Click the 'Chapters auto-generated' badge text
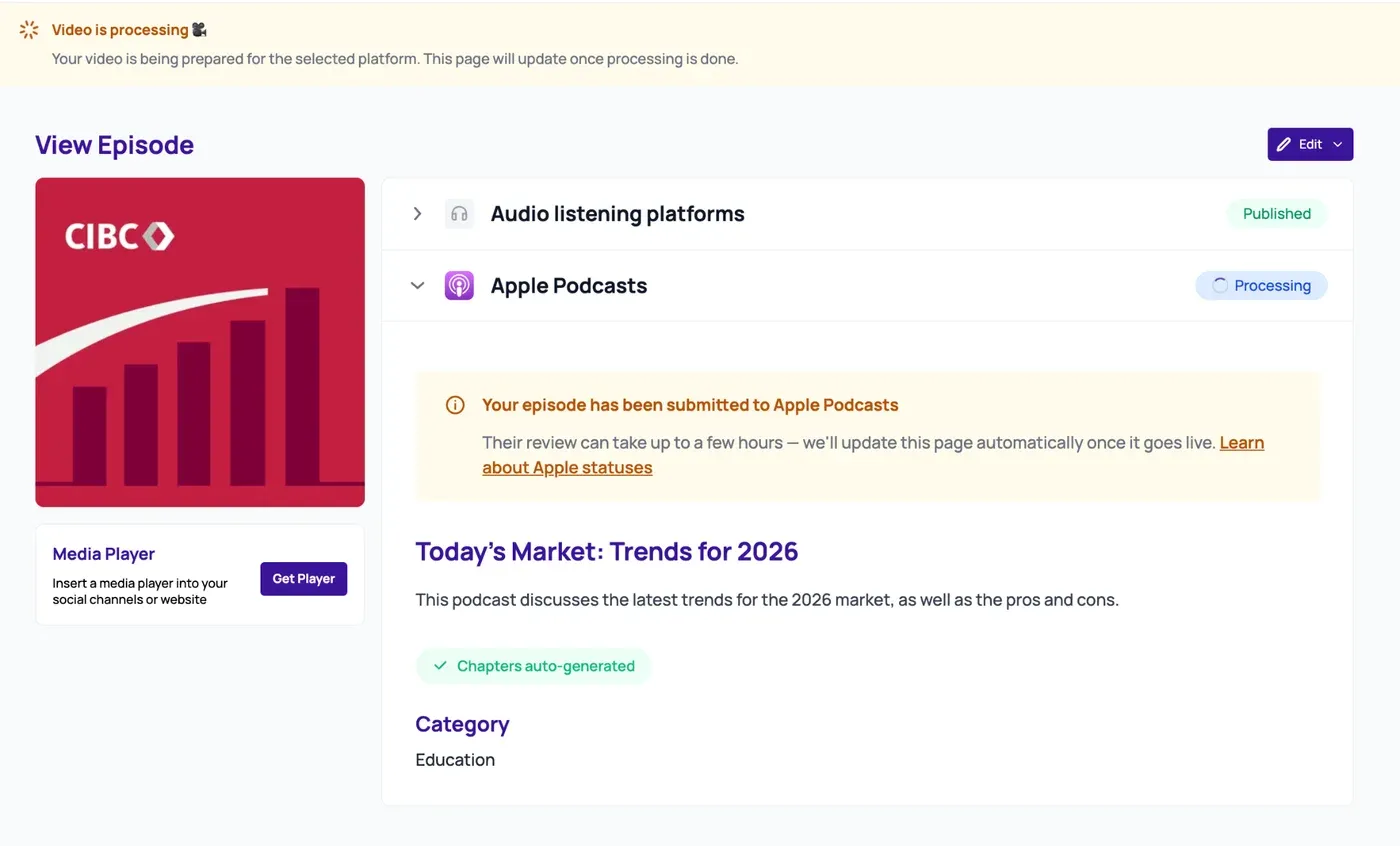This screenshot has height=846, width=1400. [x=546, y=666]
